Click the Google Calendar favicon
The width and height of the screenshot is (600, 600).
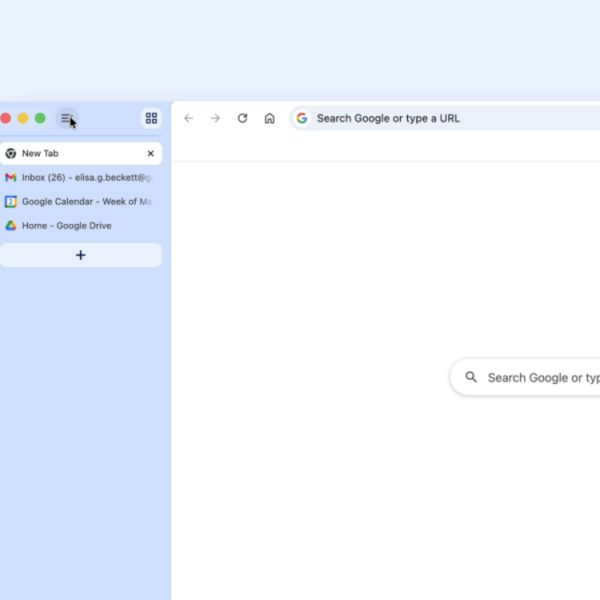(11, 202)
